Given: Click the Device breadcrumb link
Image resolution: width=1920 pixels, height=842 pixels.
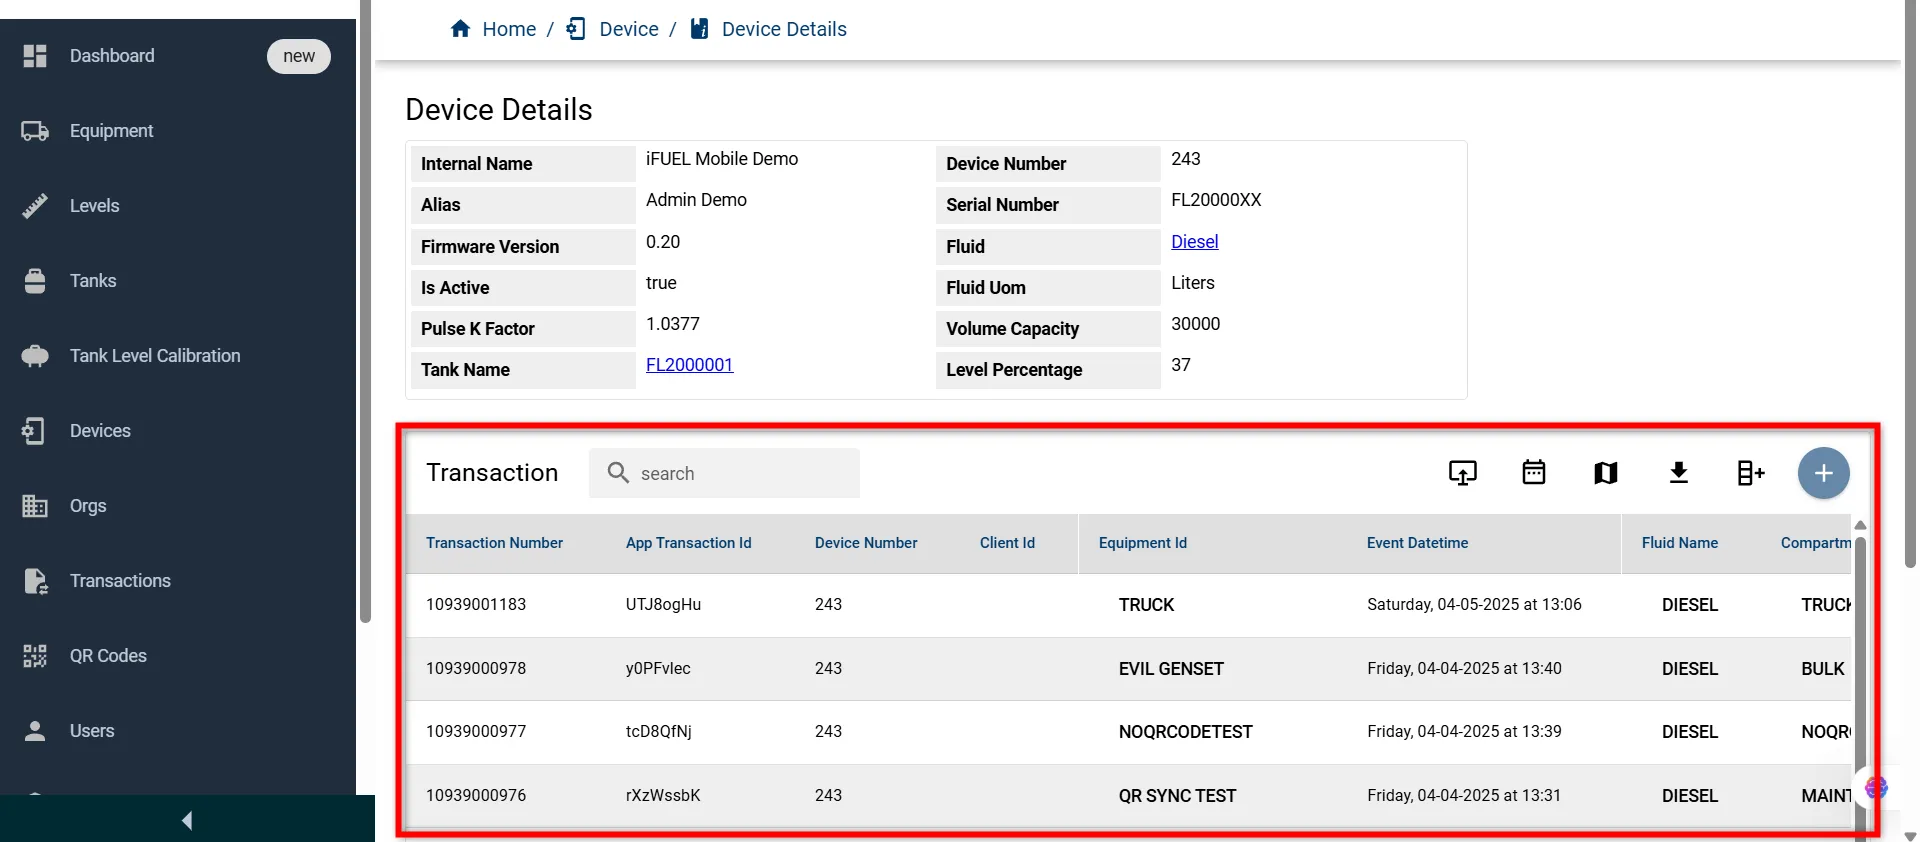Looking at the screenshot, I should (x=629, y=29).
